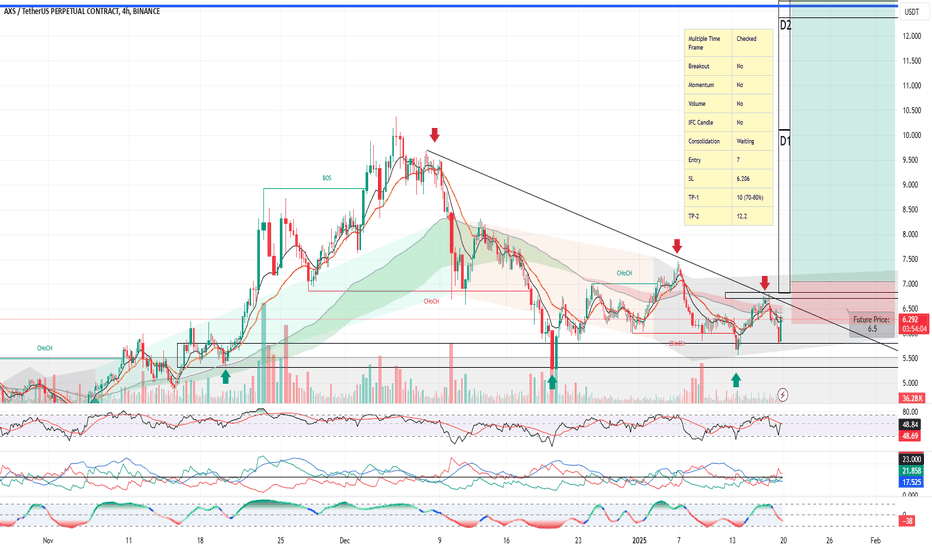Click the red CHoCH label below December candles
Viewport: 932px width, 550px height.
(431, 301)
